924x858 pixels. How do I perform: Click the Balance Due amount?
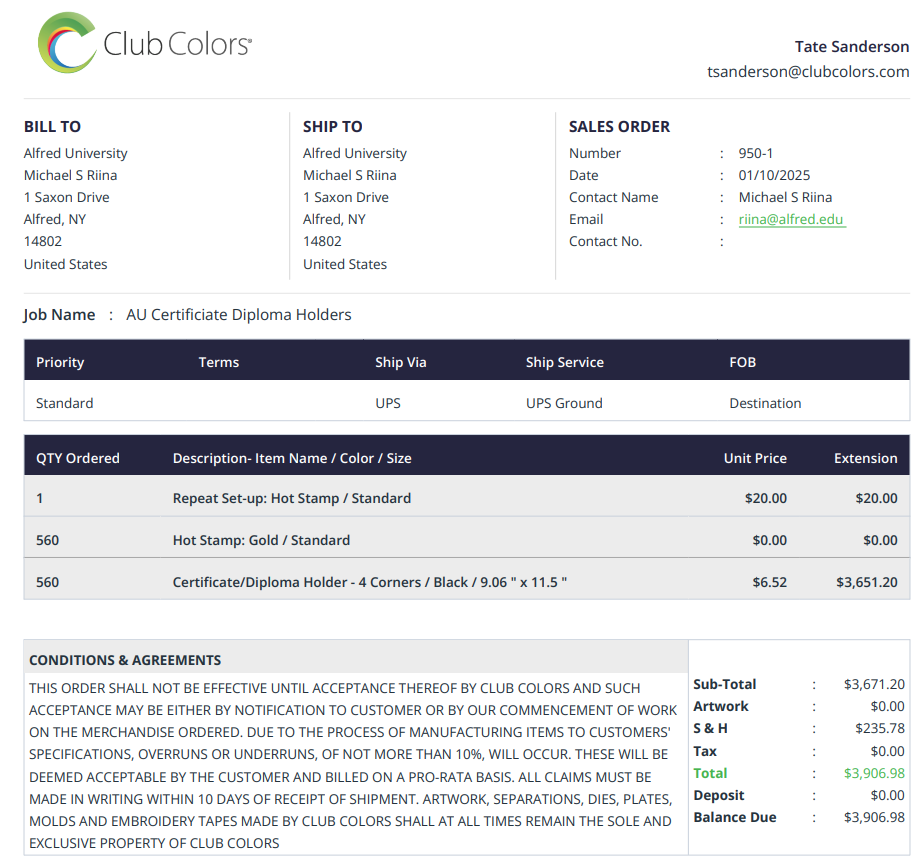click(874, 817)
